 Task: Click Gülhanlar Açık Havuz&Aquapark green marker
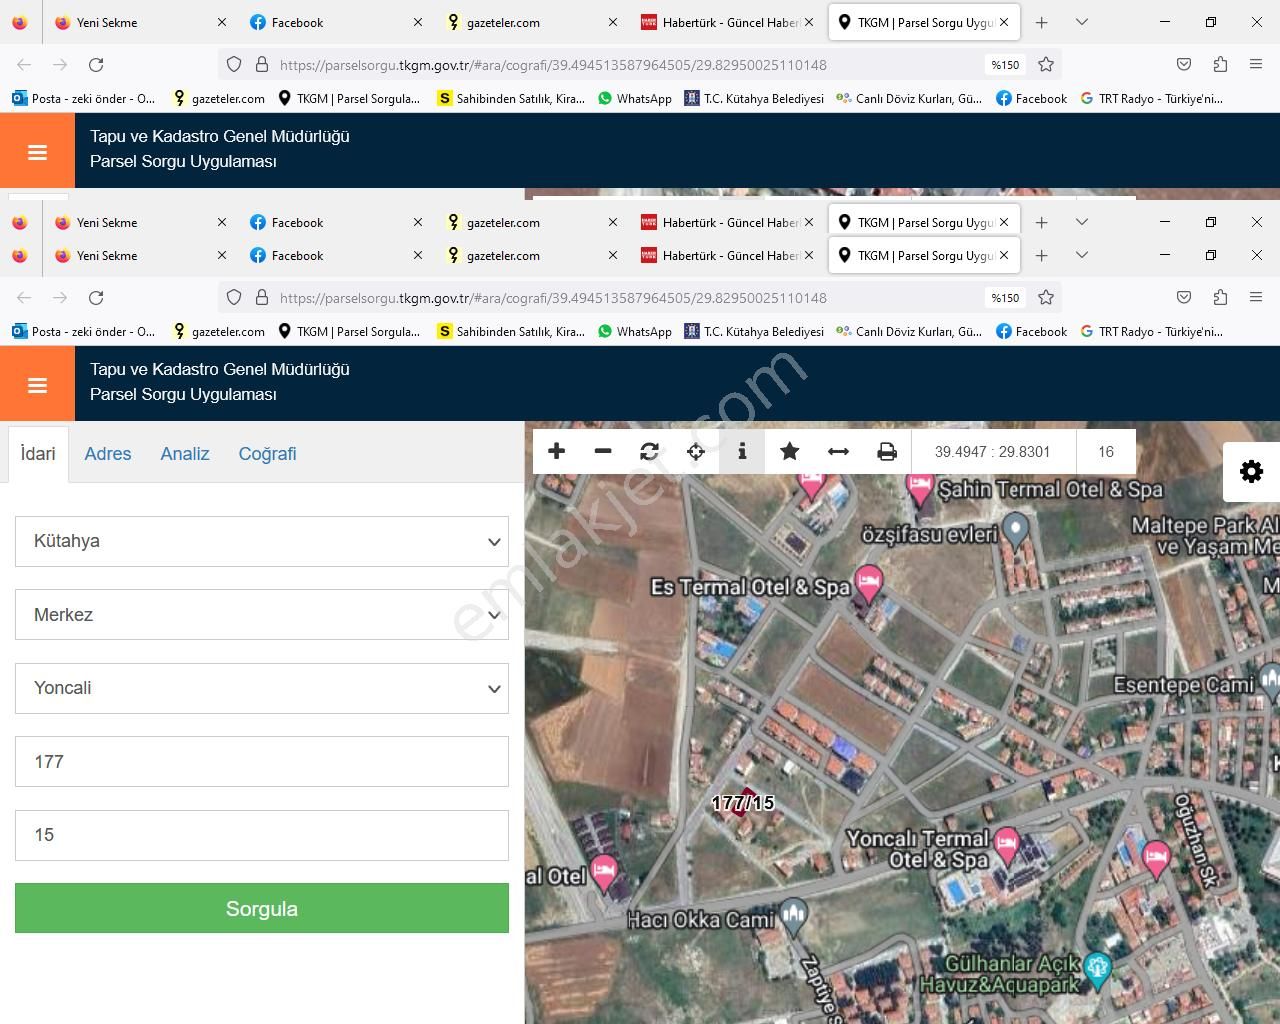[1097, 968]
